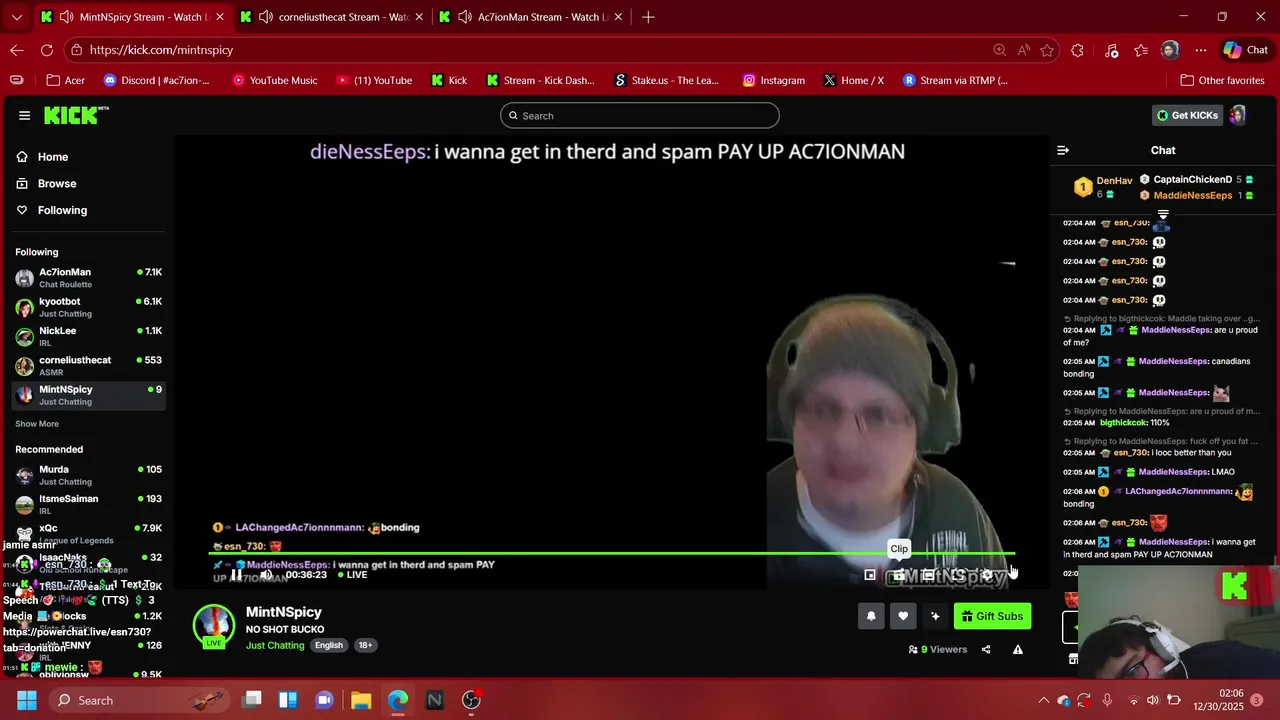Click the share stream icon
Viewport: 1280px width, 720px height.
point(986,650)
